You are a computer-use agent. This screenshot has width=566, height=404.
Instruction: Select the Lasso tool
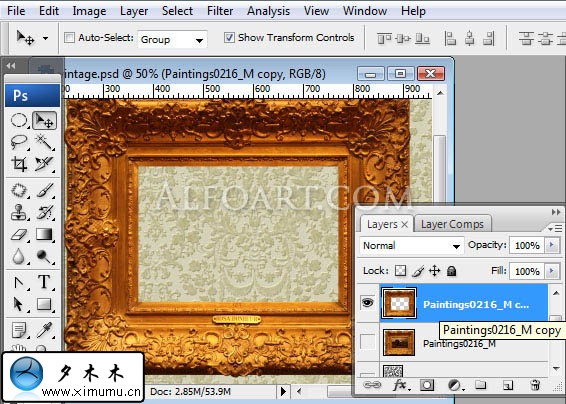(x=19, y=142)
